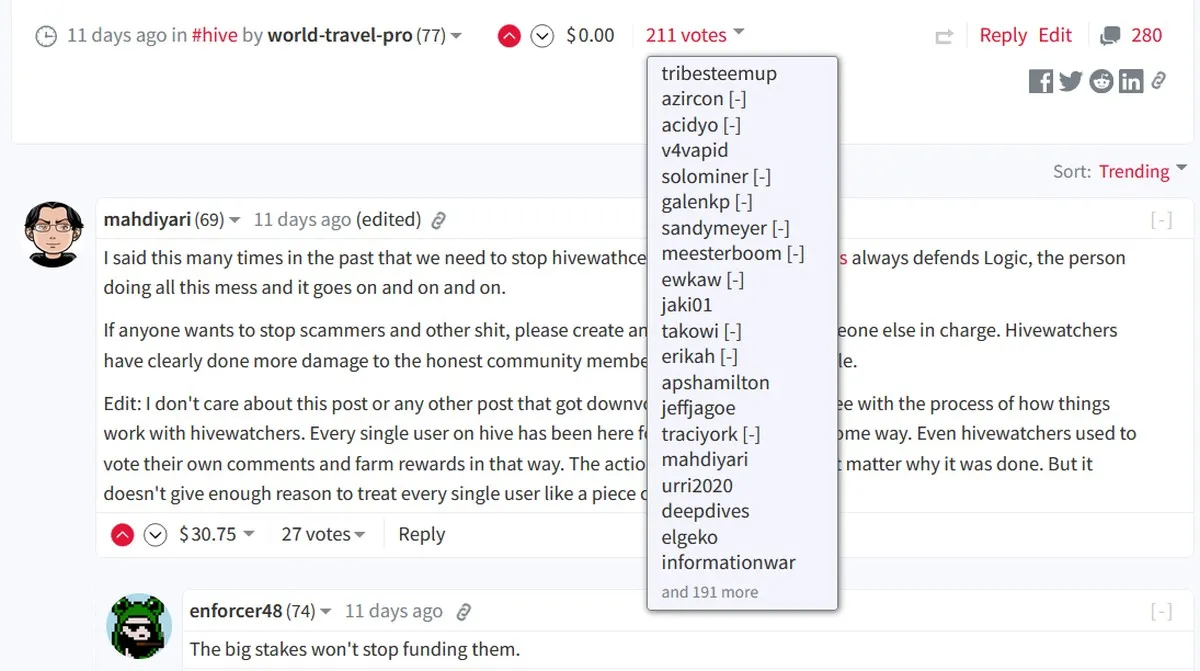Copy permalink of mahdiyari's comment

tap(438, 220)
